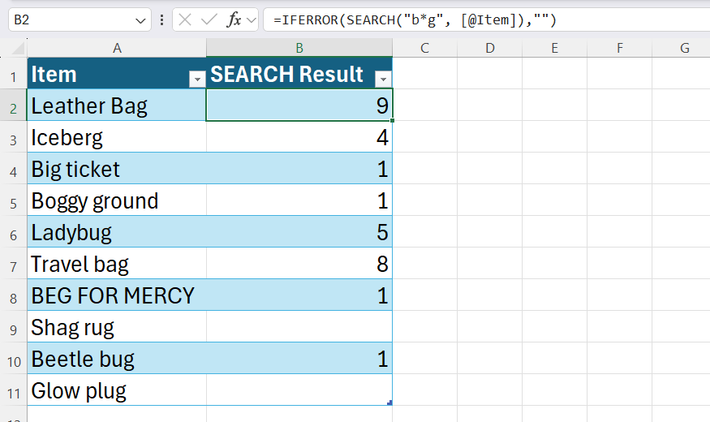Expand the Name Box dropdown arrow
The width and height of the screenshot is (710, 422).
[x=140, y=20]
